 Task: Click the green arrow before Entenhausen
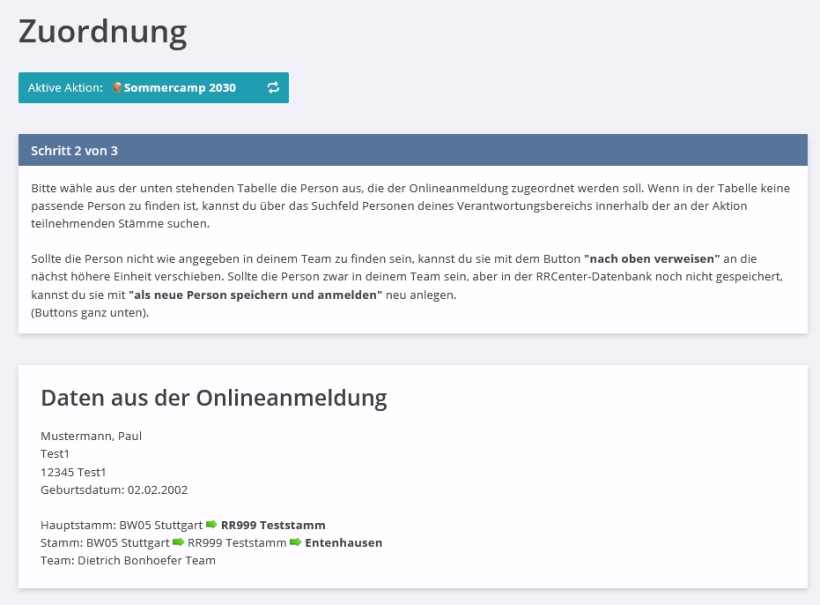coord(295,543)
